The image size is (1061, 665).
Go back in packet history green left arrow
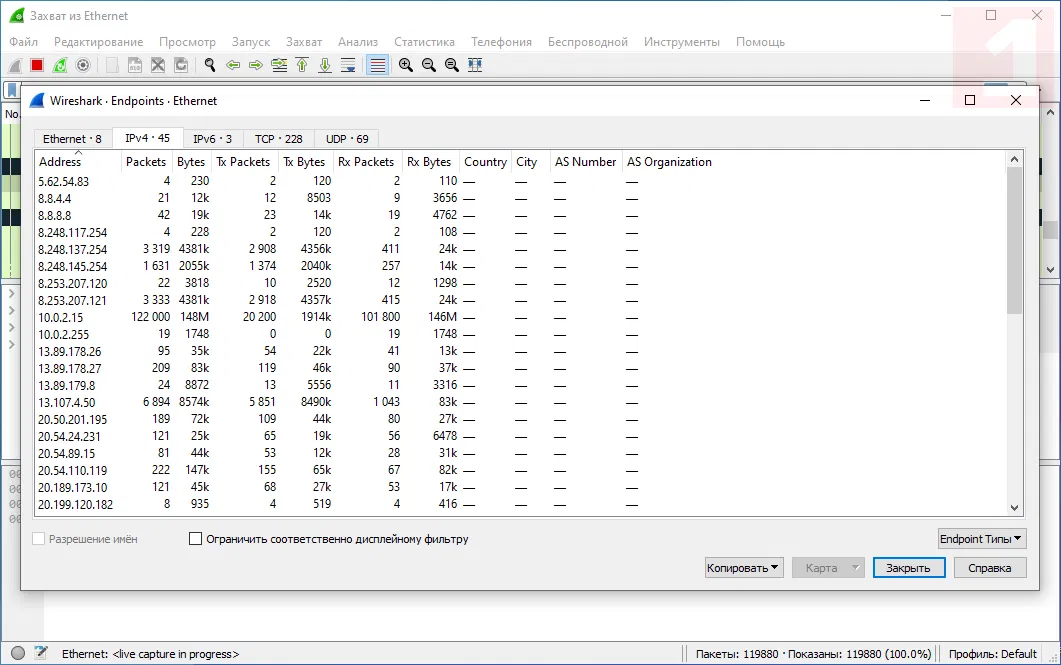[x=233, y=65]
